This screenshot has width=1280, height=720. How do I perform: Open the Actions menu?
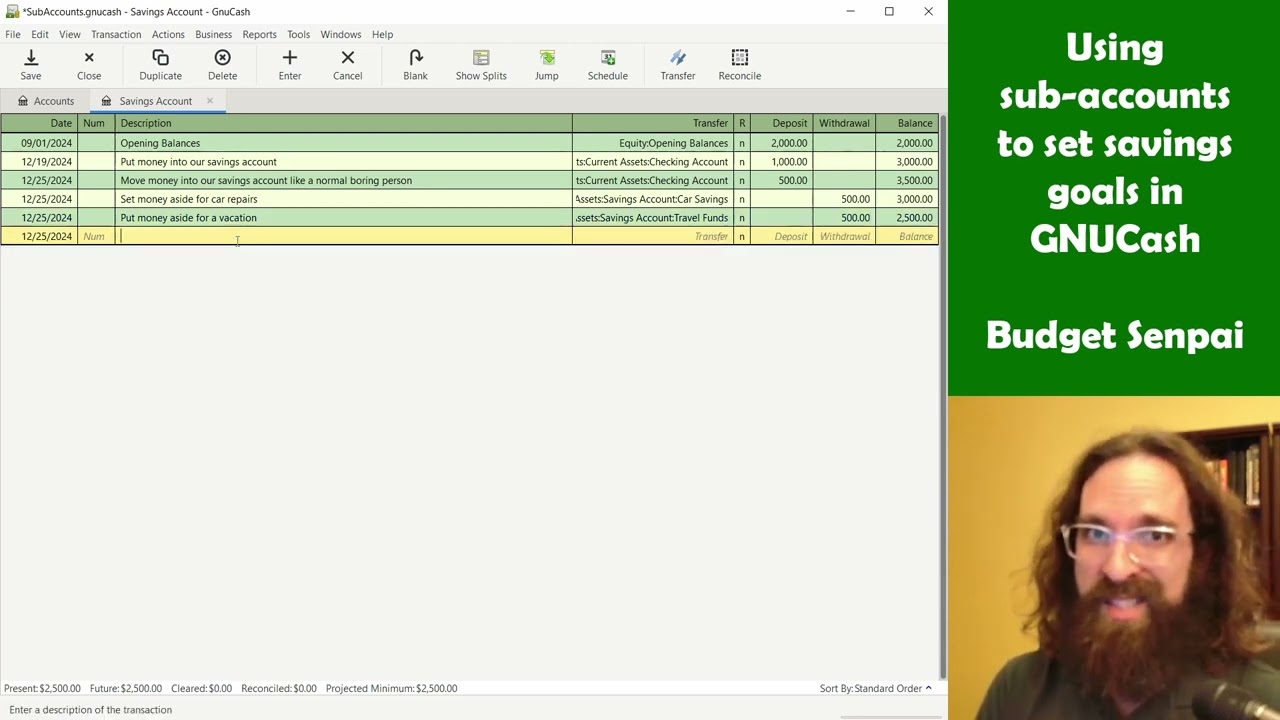pos(168,34)
